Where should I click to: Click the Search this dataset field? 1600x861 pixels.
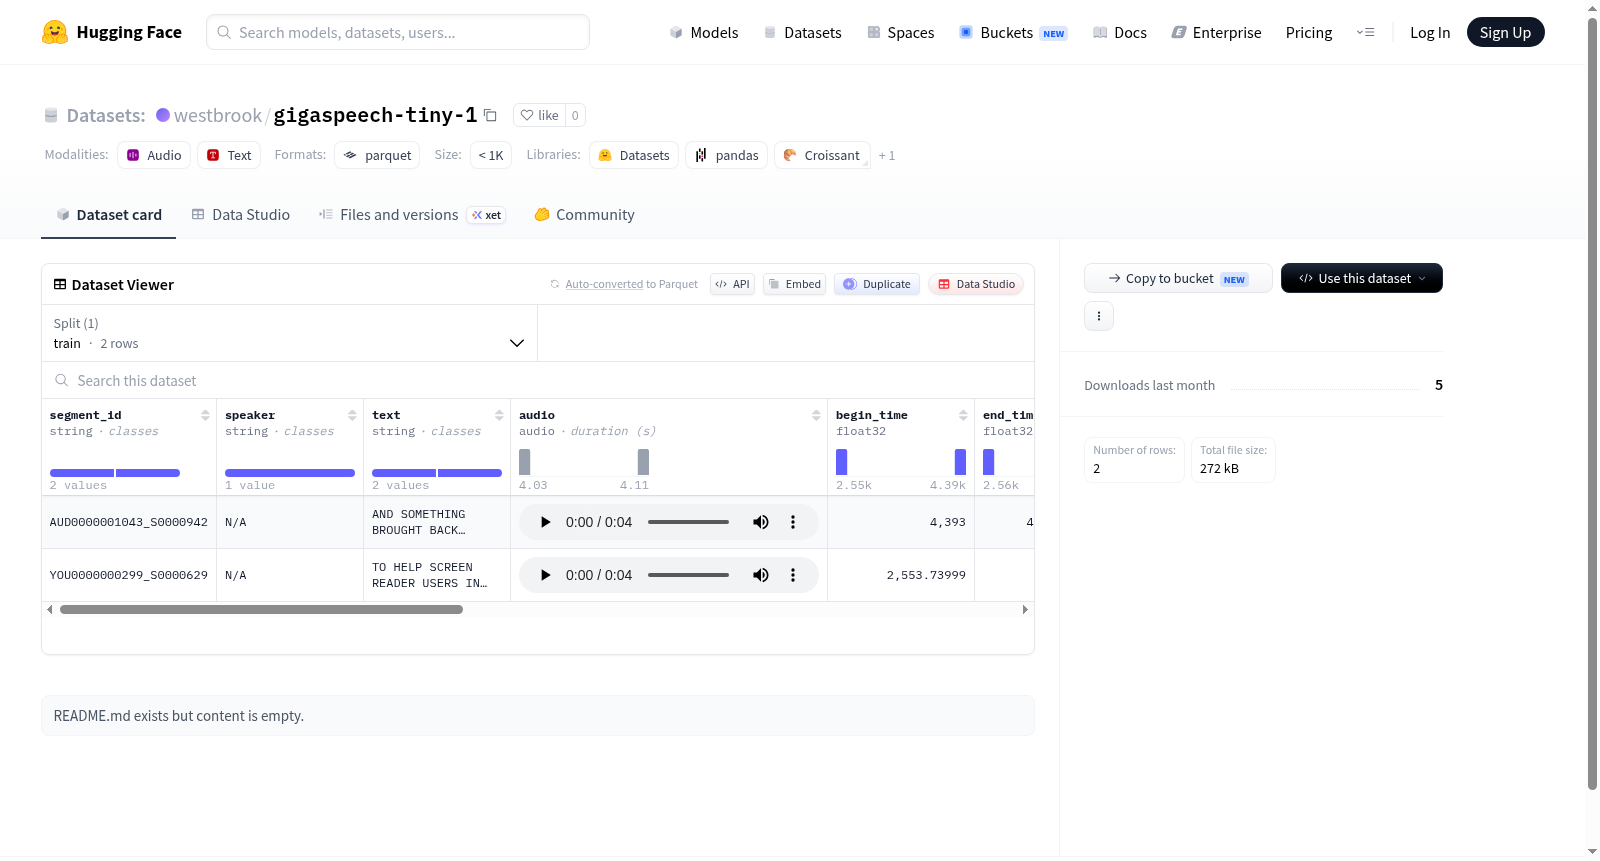point(538,380)
